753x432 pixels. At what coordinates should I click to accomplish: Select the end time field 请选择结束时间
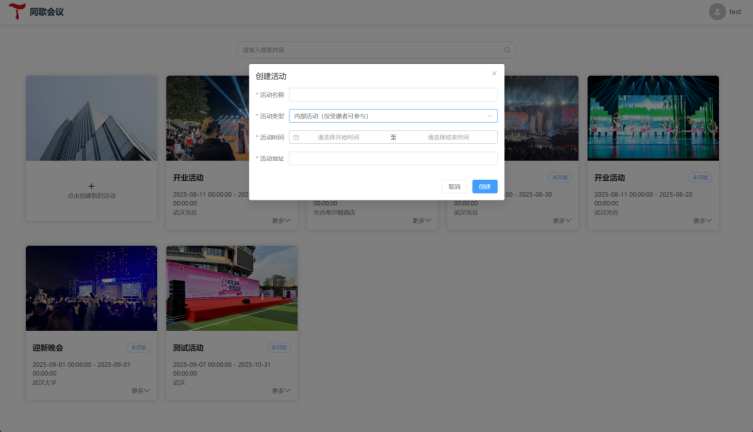pos(448,137)
